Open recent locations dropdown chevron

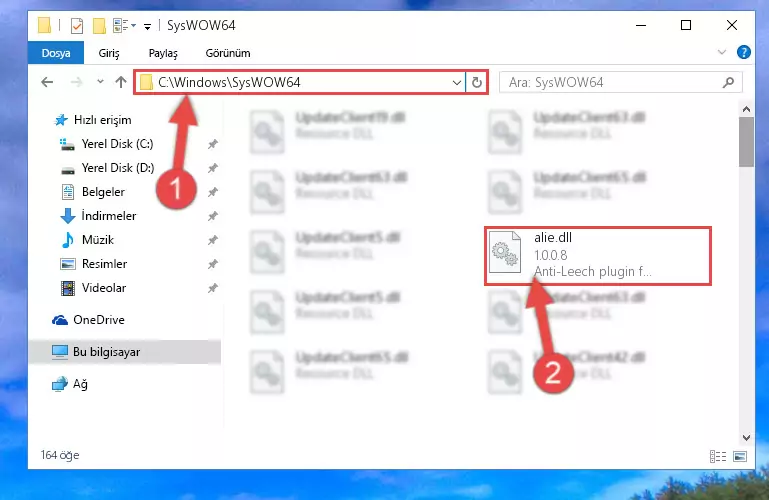pos(100,82)
